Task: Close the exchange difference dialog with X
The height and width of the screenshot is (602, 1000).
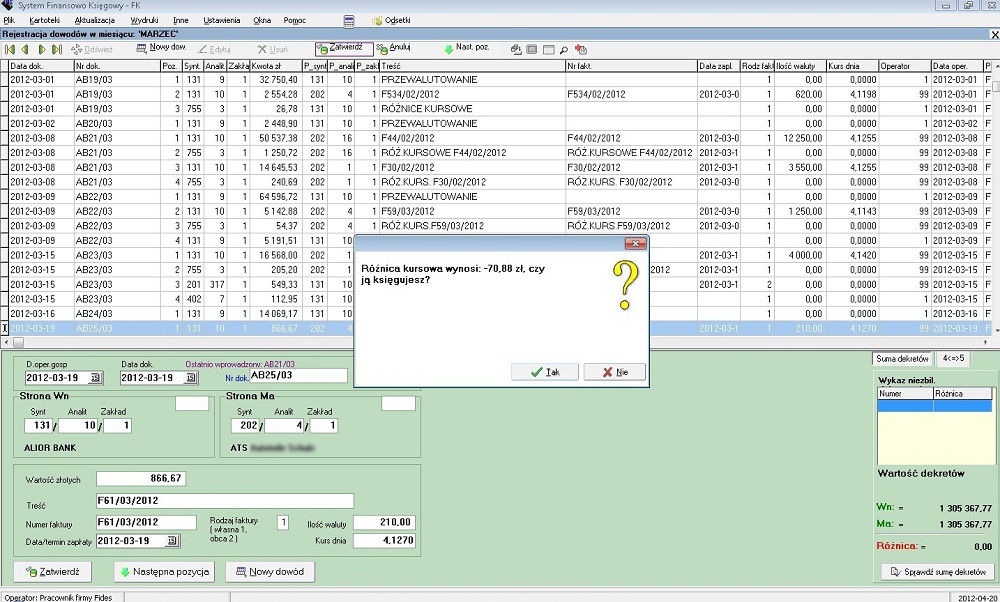Action: tap(635, 244)
